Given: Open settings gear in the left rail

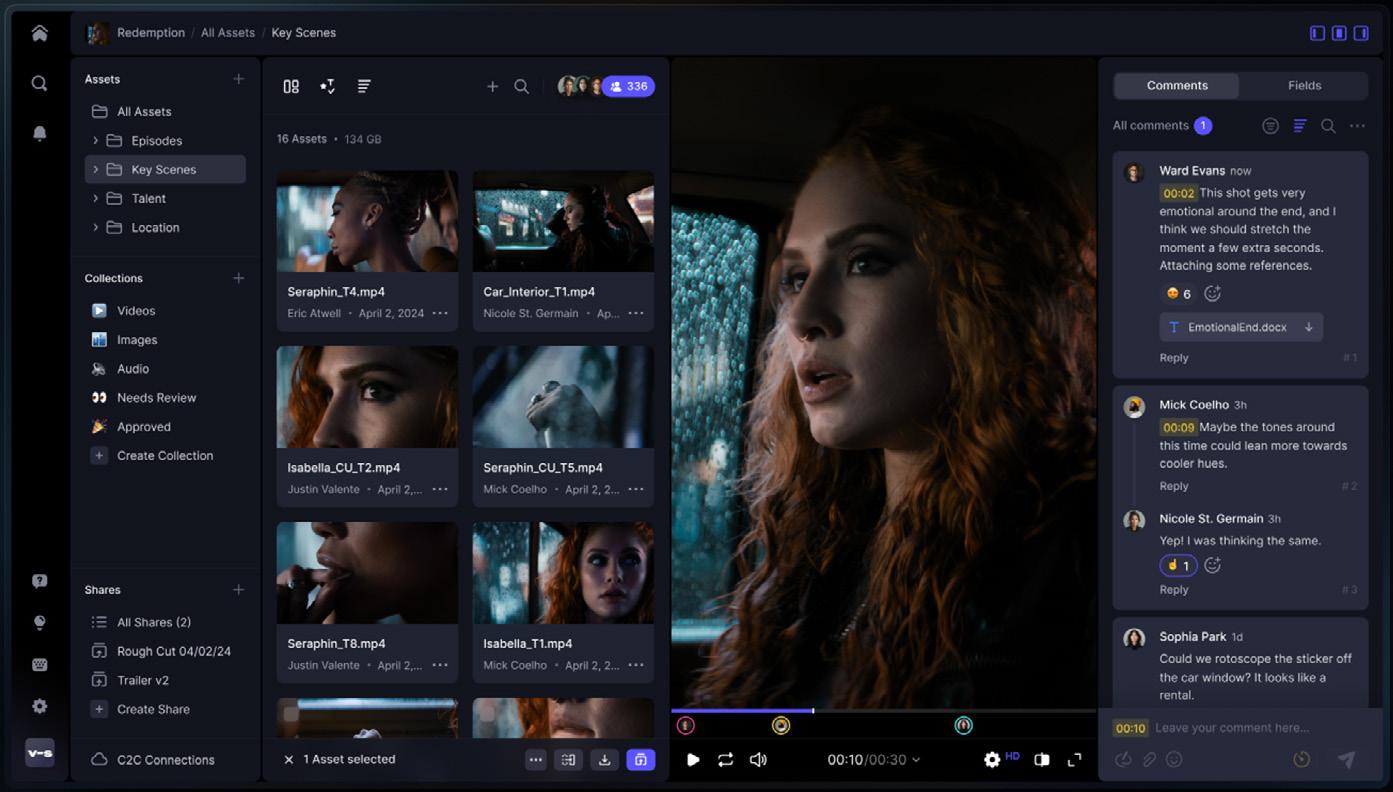Looking at the screenshot, I should coord(39,706).
